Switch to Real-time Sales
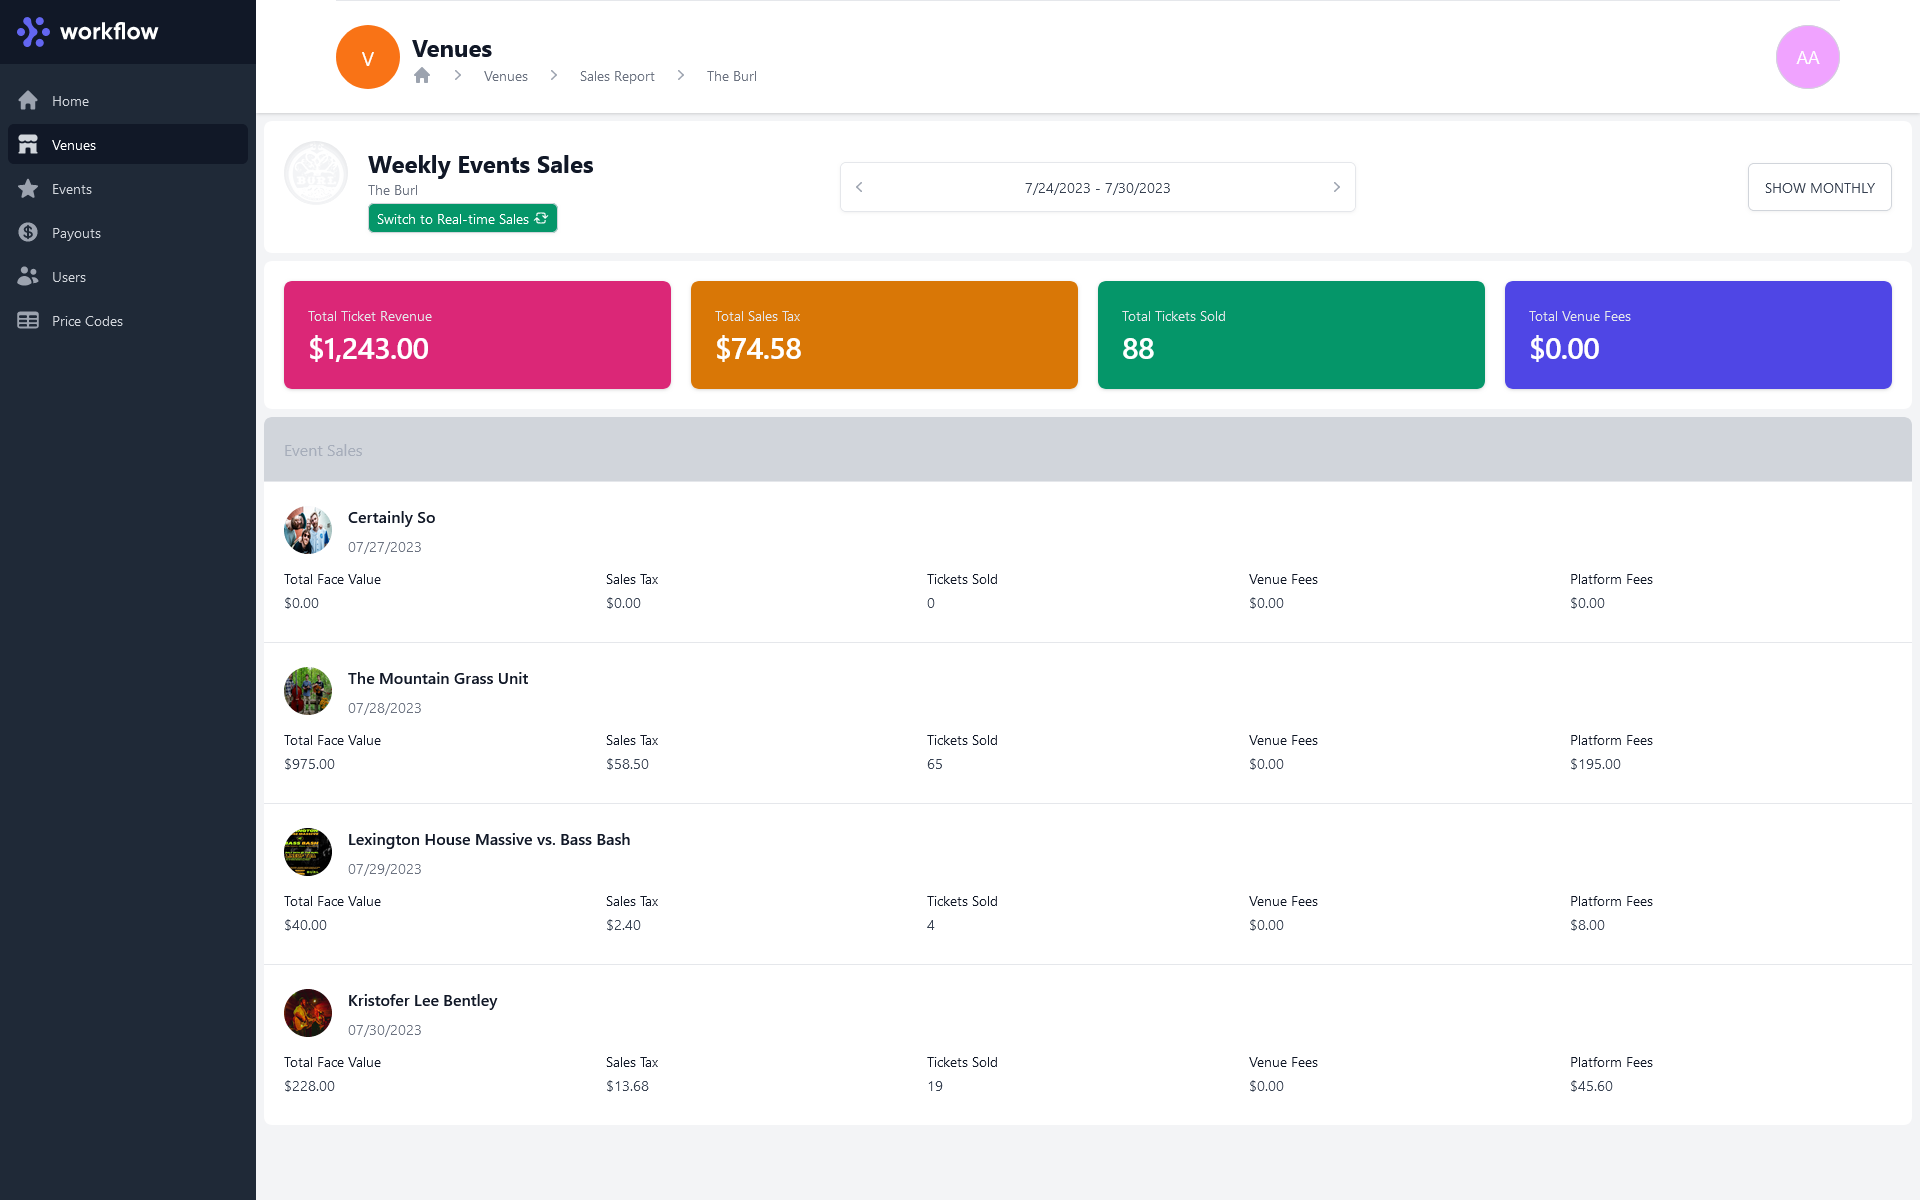Viewport: 1920px width, 1200px height. click(x=462, y=219)
